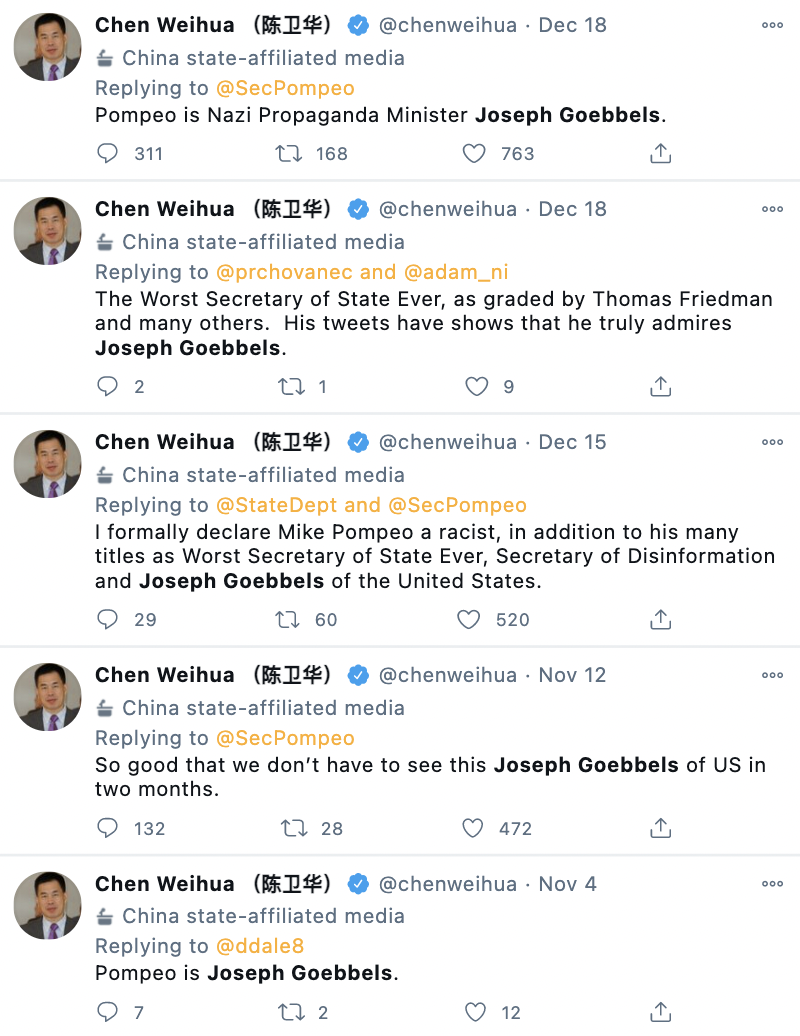Share the Nov 4 tweet replying to @ddale8
This screenshot has width=800, height=1036.
(x=660, y=1012)
